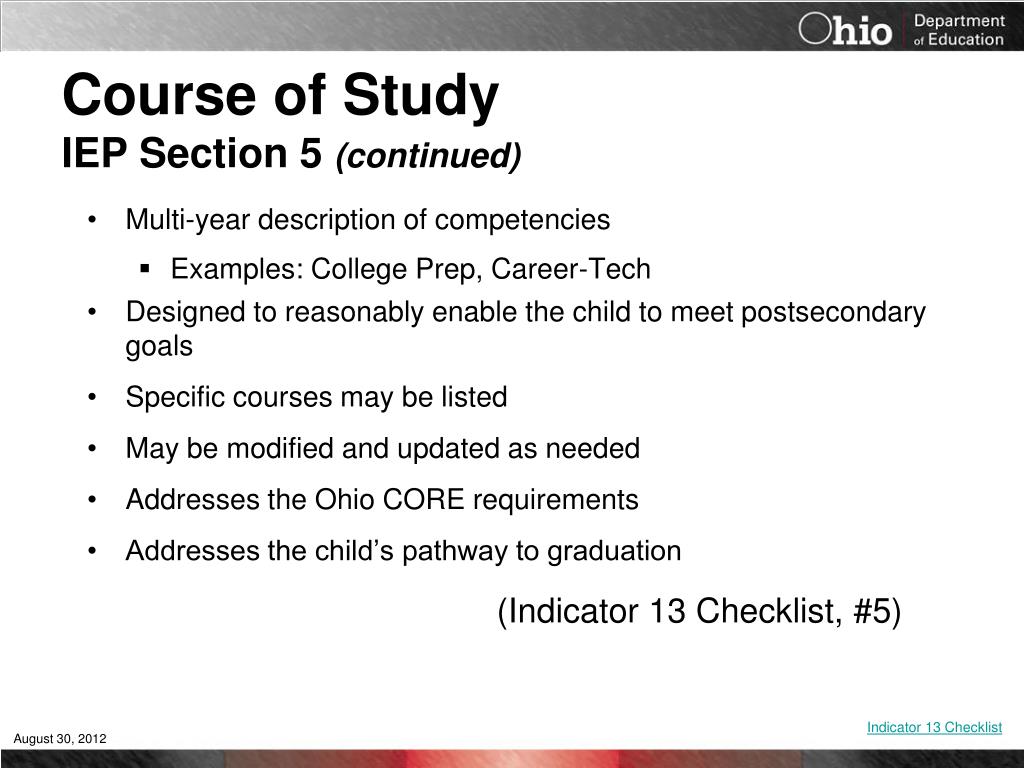Select the Course of Study title
The height and width of the screenshot is (768, 1024).
click(x=281, y=95)
